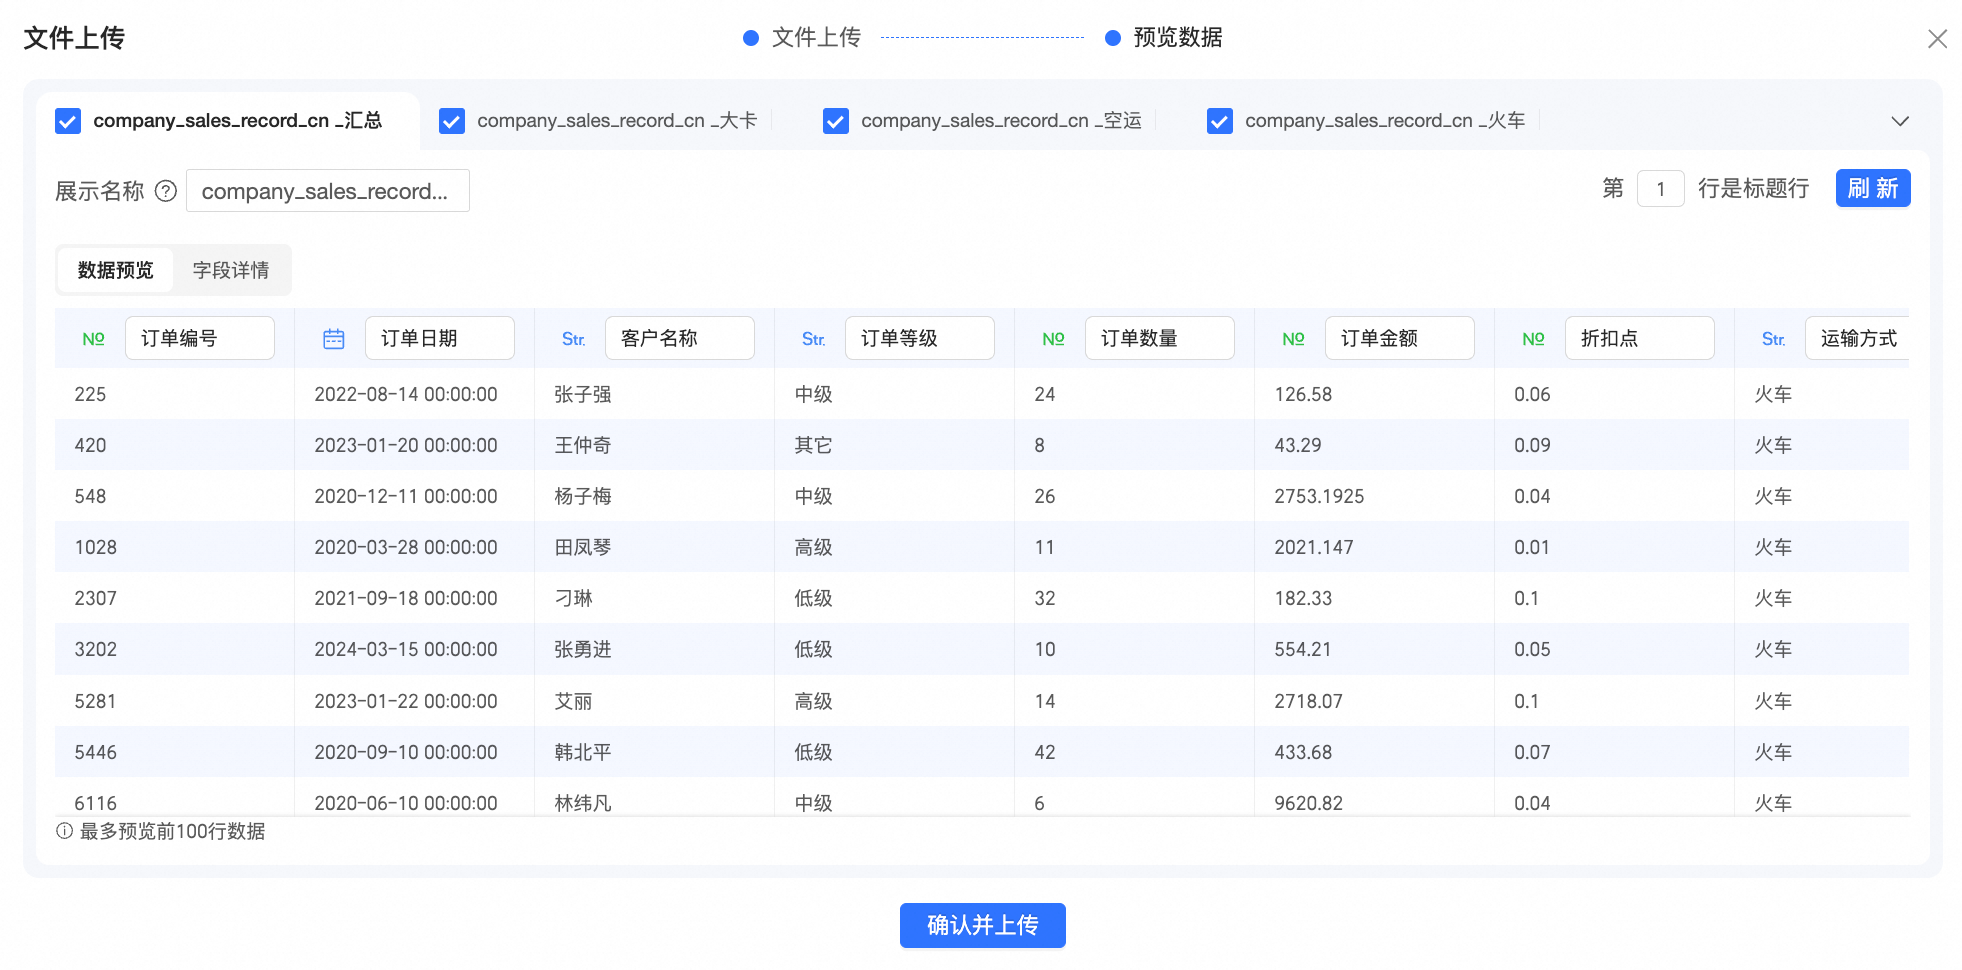
Task: Click the order number cell 5446
Action: pos(96,752)
